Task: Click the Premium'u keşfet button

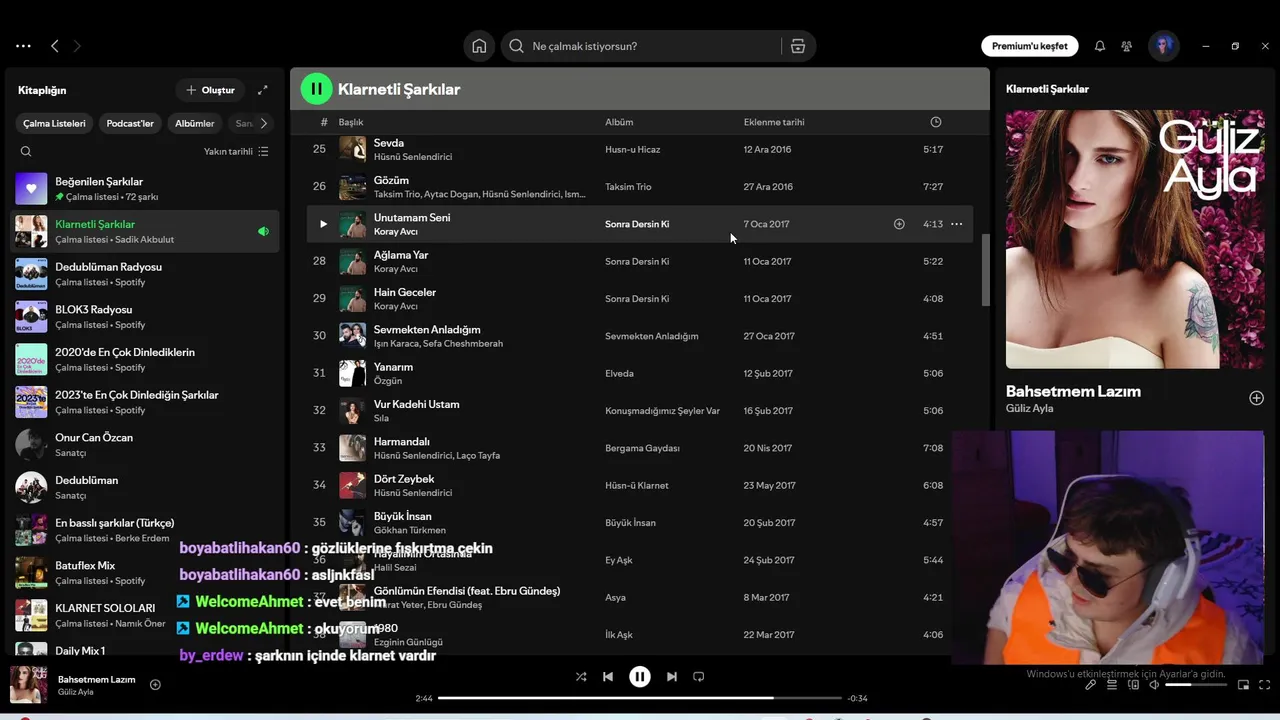Action: coord(1029,46)
